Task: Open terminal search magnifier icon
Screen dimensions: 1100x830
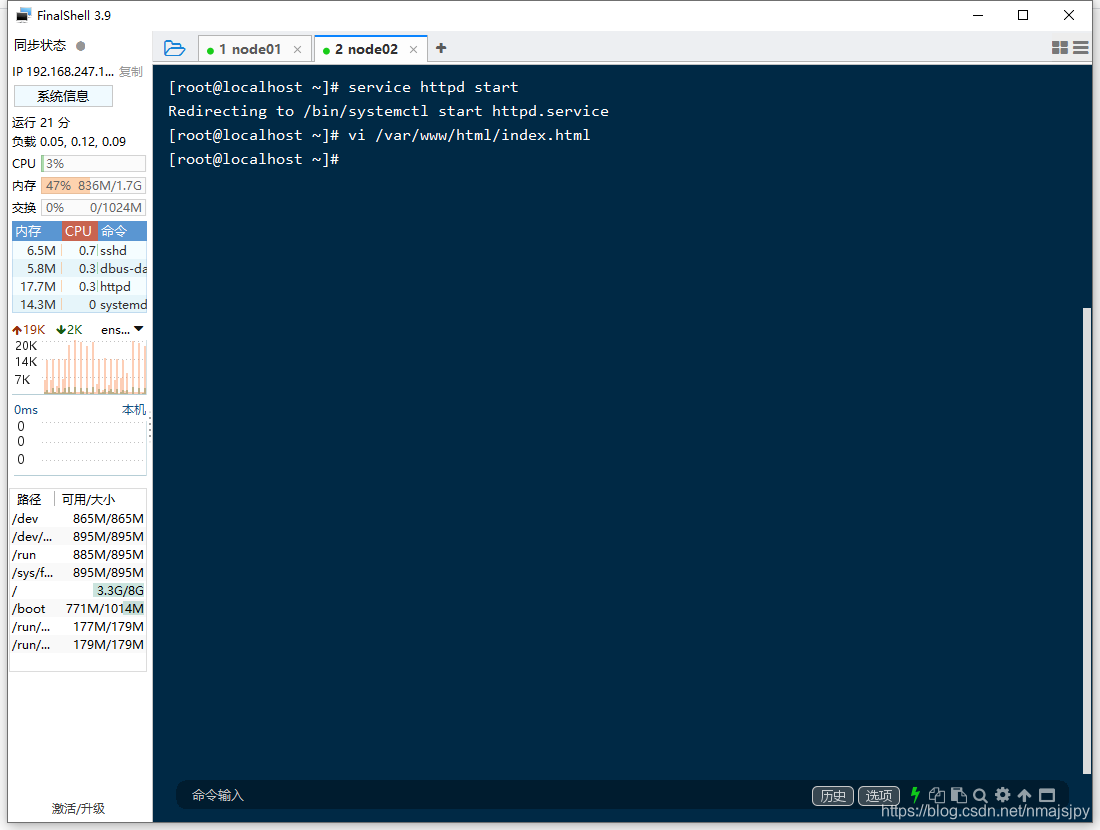Action: point(980,796)
